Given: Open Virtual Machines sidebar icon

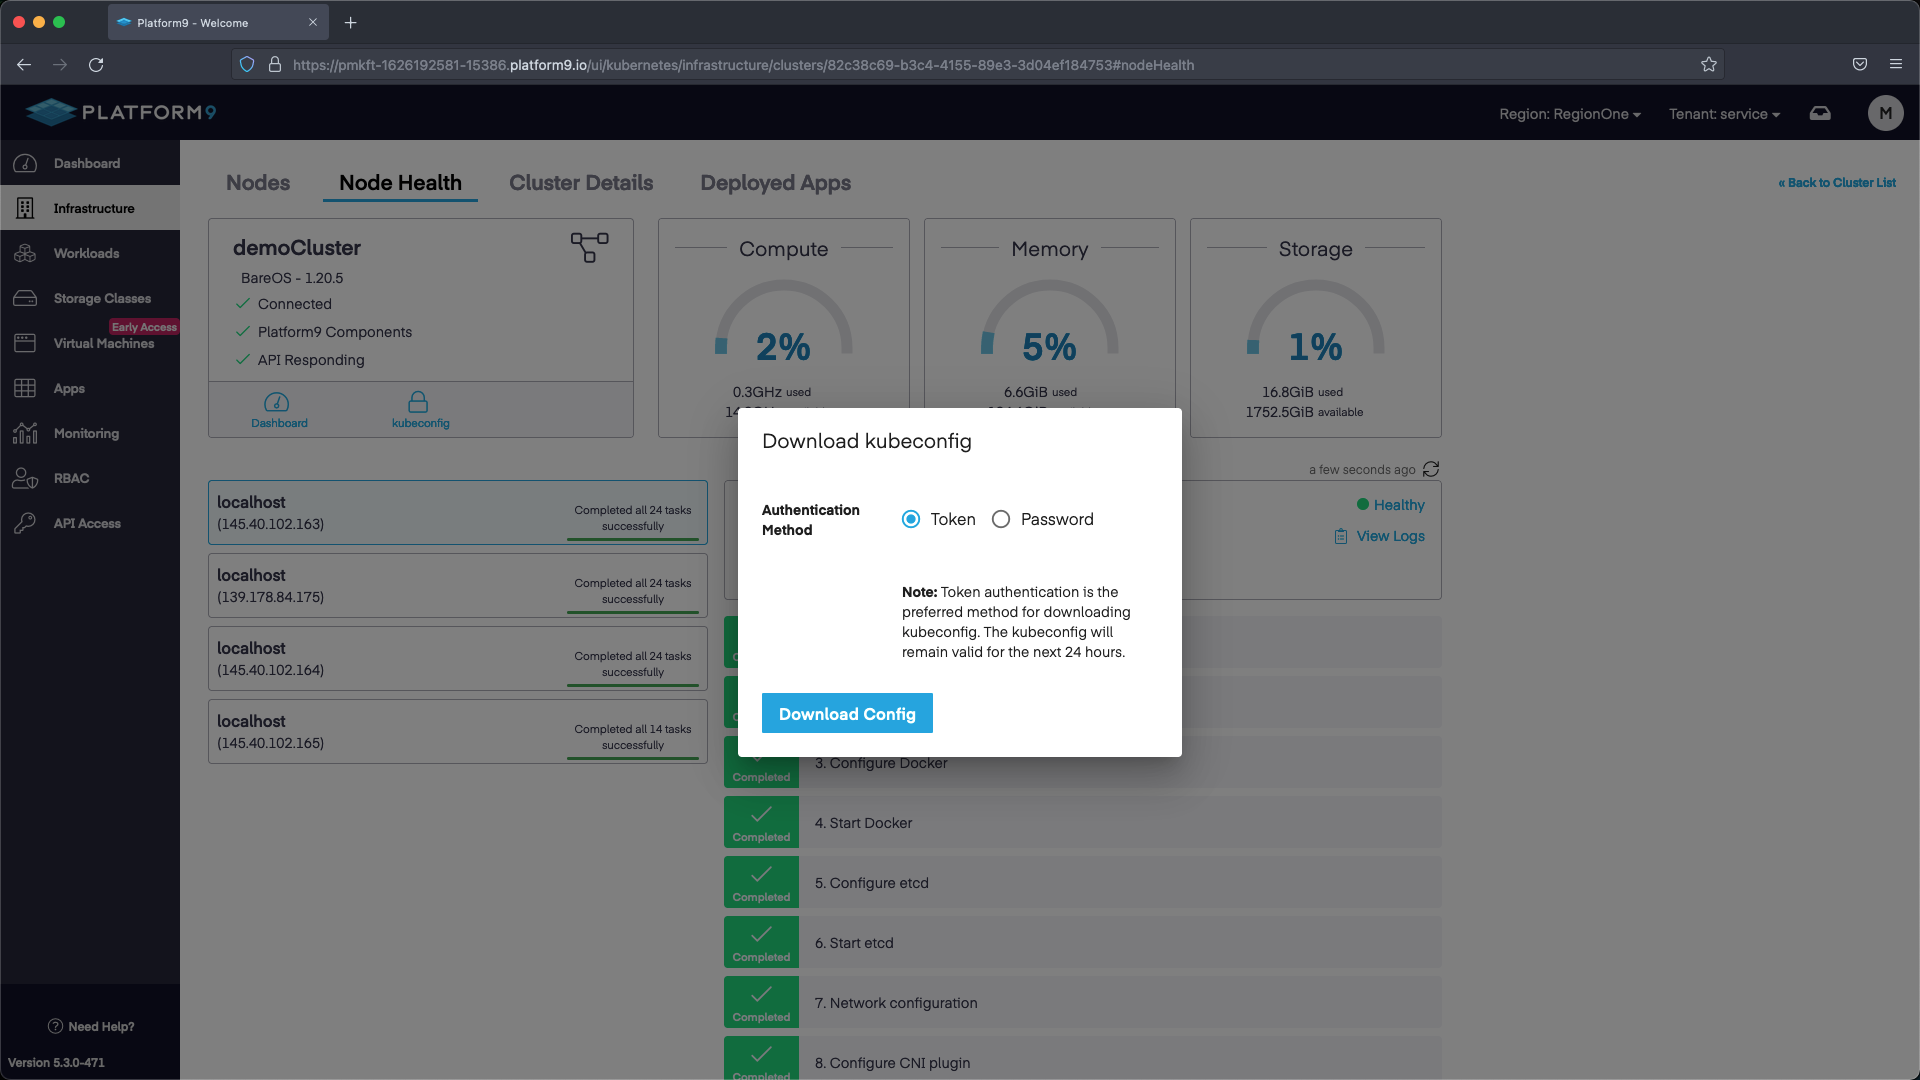Looking at the screenshot, I should click(25, 343).
